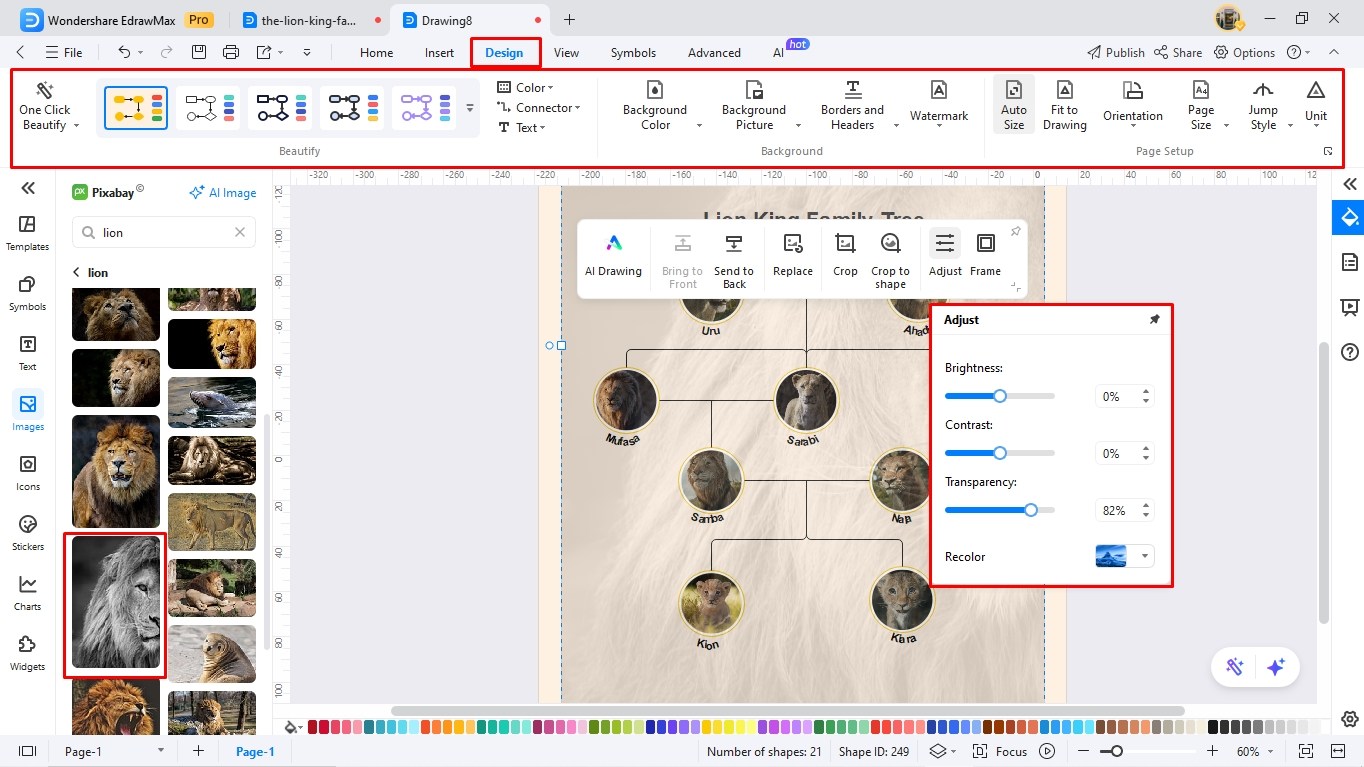Open Page Size menu
1364x767 pixels.
pos(1201,106)
